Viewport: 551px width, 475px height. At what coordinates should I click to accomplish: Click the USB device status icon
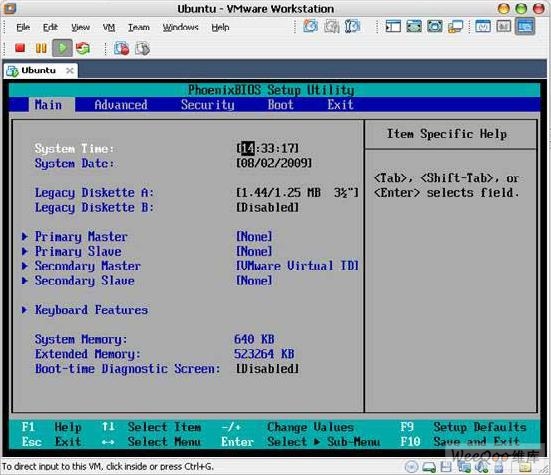click(x=499, y=467)
